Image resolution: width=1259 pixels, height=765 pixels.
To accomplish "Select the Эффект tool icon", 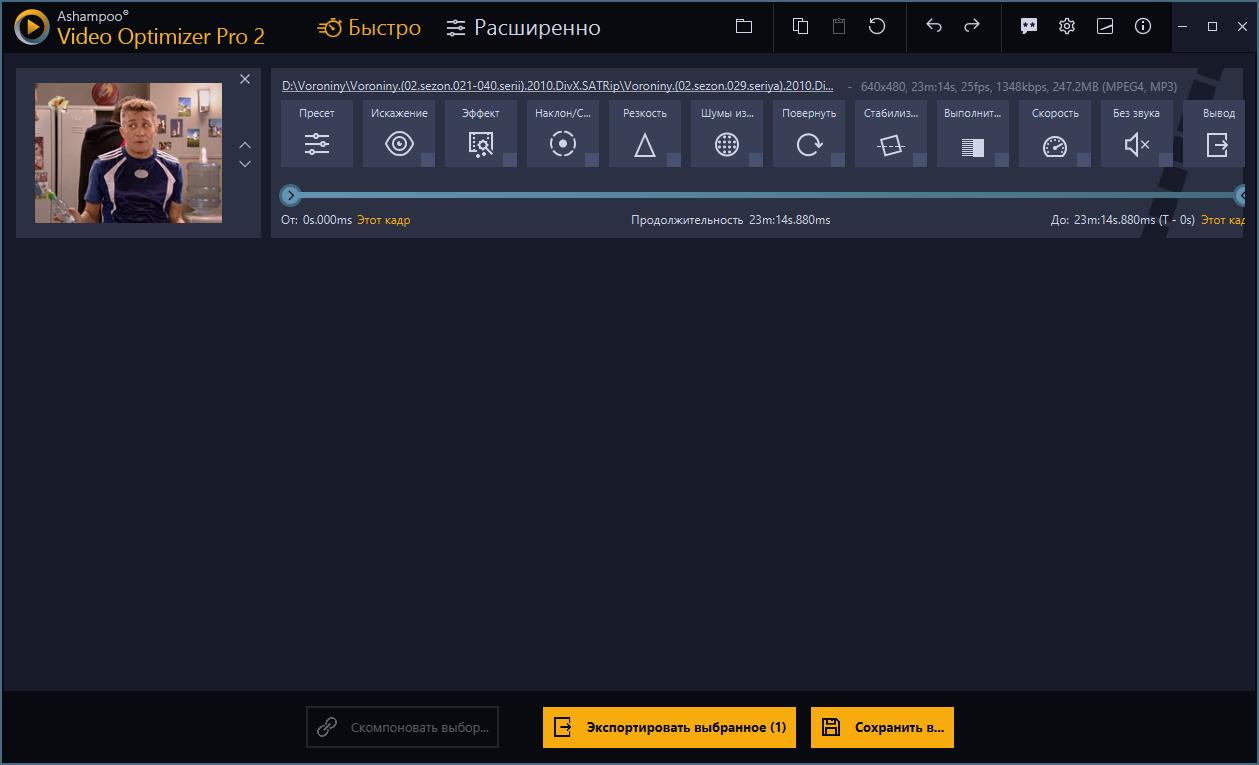I will [481, 144].
